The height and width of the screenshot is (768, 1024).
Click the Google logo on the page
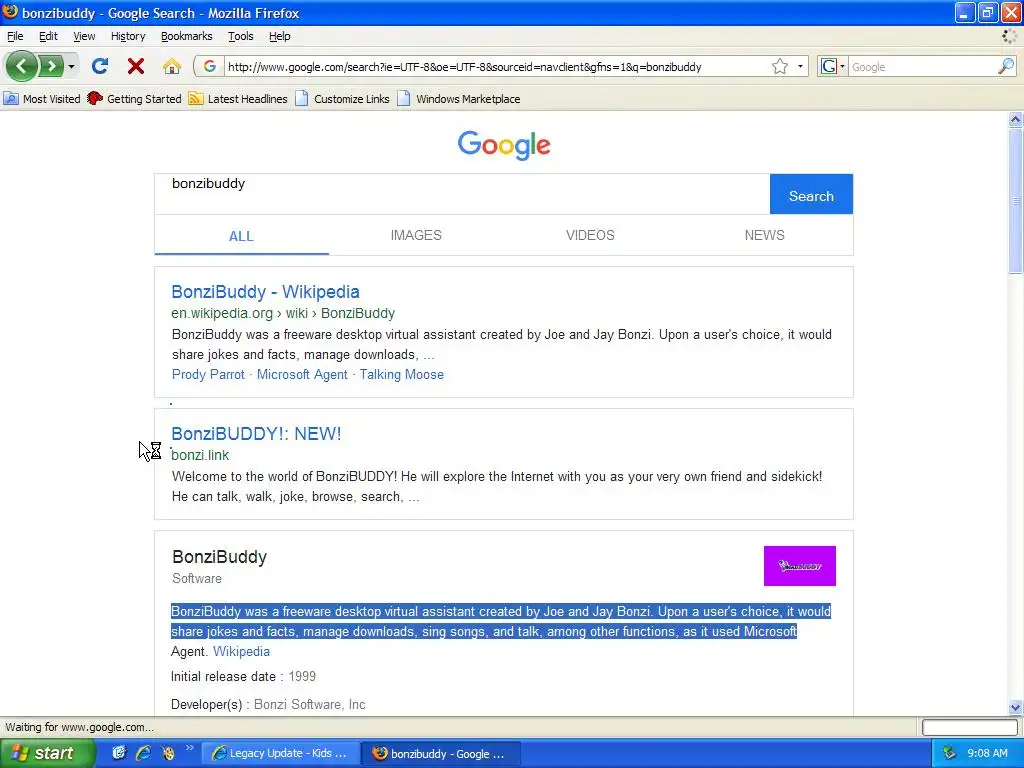pos(504,145)
